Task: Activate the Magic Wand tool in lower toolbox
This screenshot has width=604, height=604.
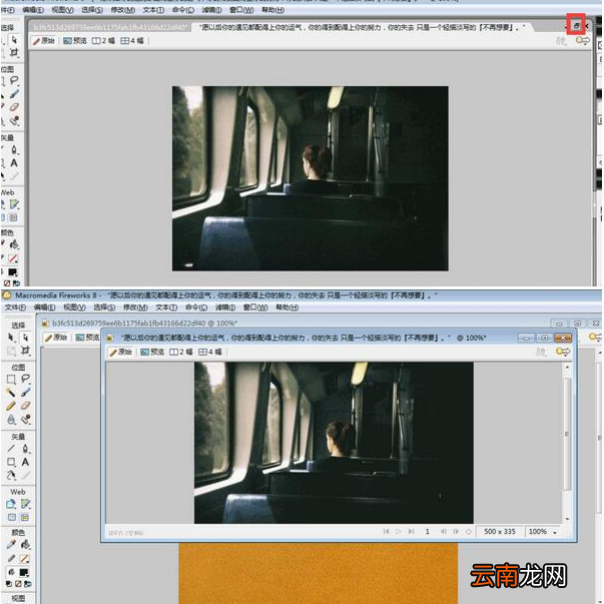Action: pyautogui.click(x=11, y=393)
